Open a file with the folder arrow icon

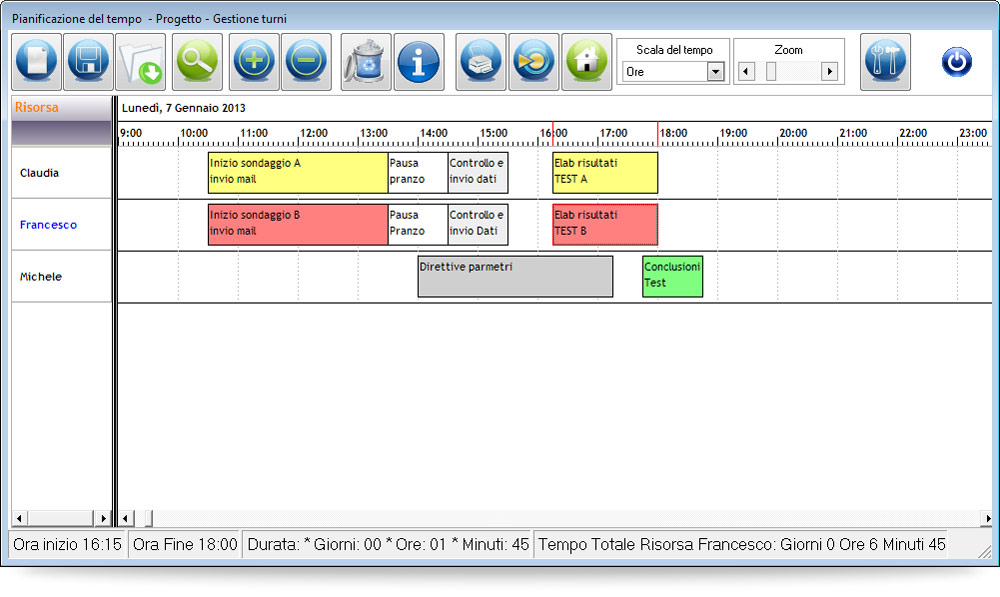(141, 62)
